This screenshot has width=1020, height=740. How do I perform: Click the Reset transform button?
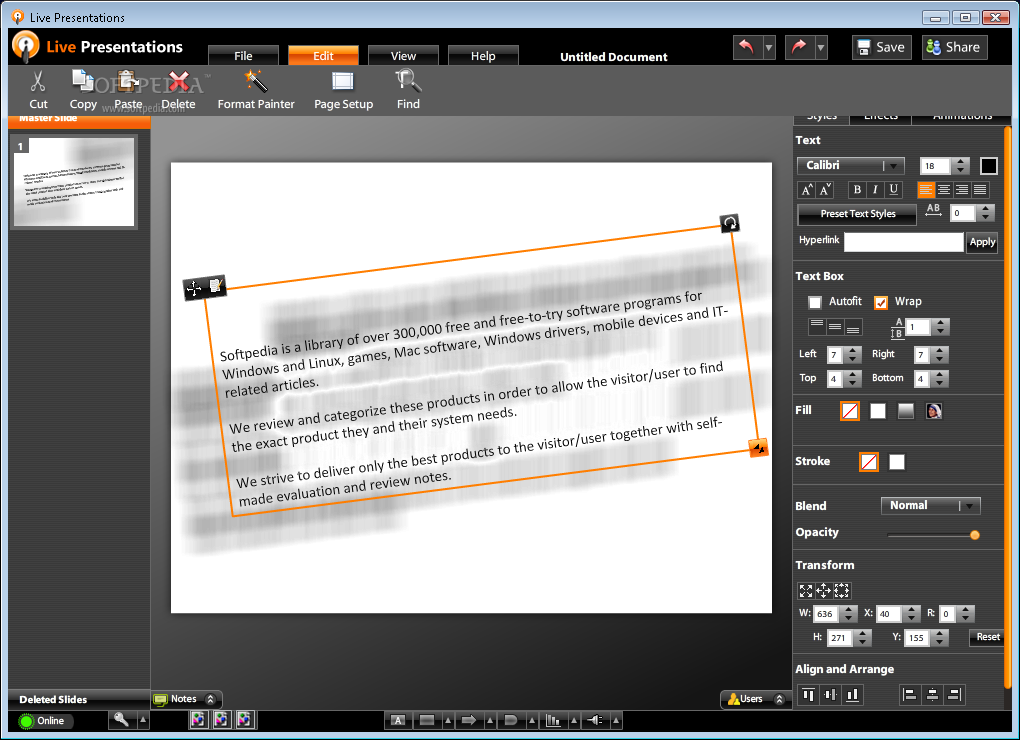click(x=987, y=637)
